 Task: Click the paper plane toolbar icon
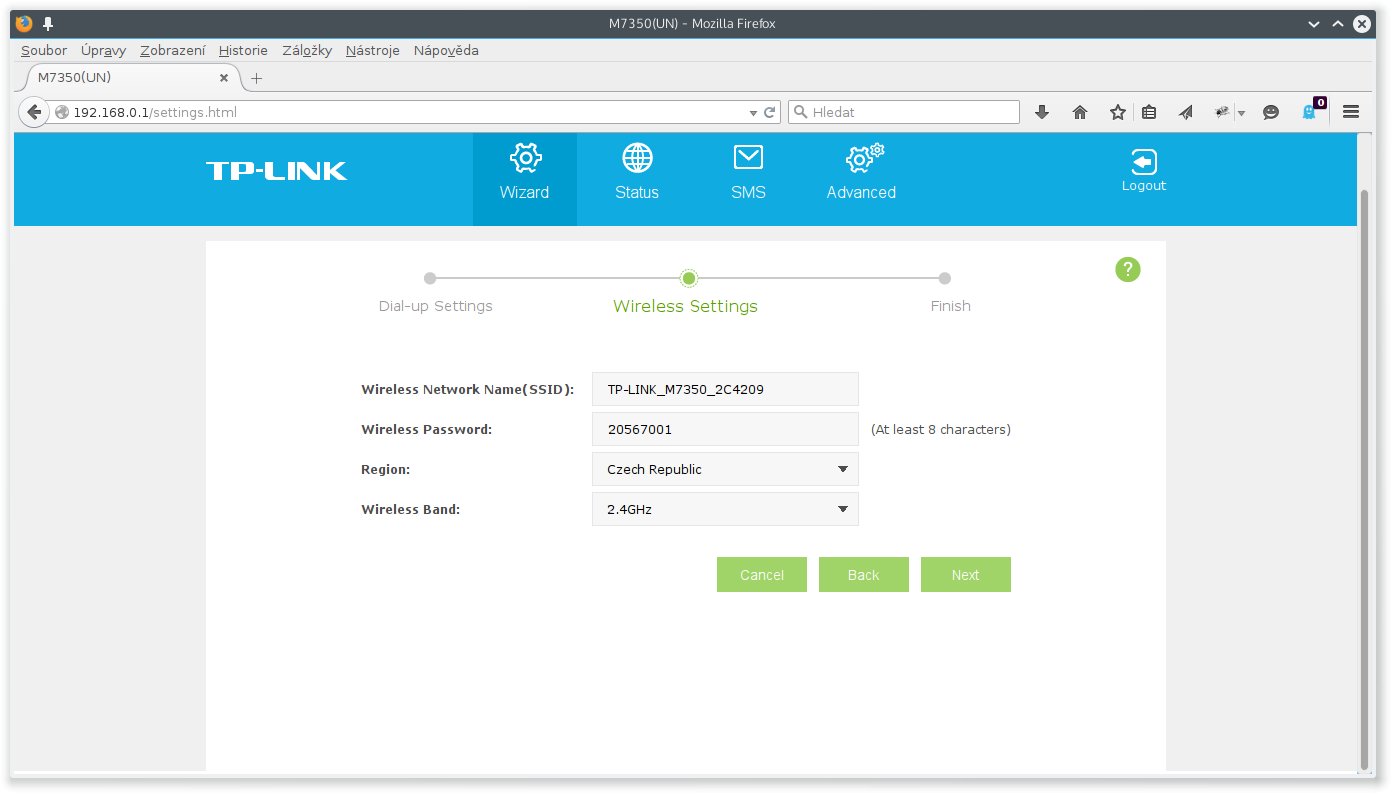pyautogui.click(x=1186, y=112)
